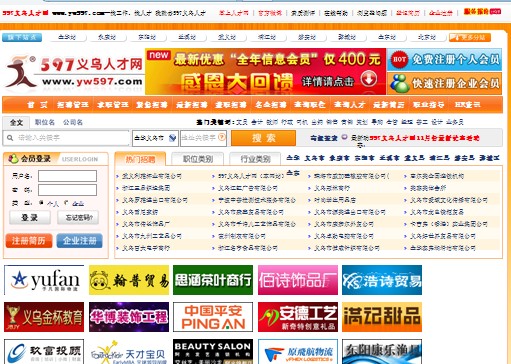Focus the second keyword field beside region

(203, 138)
